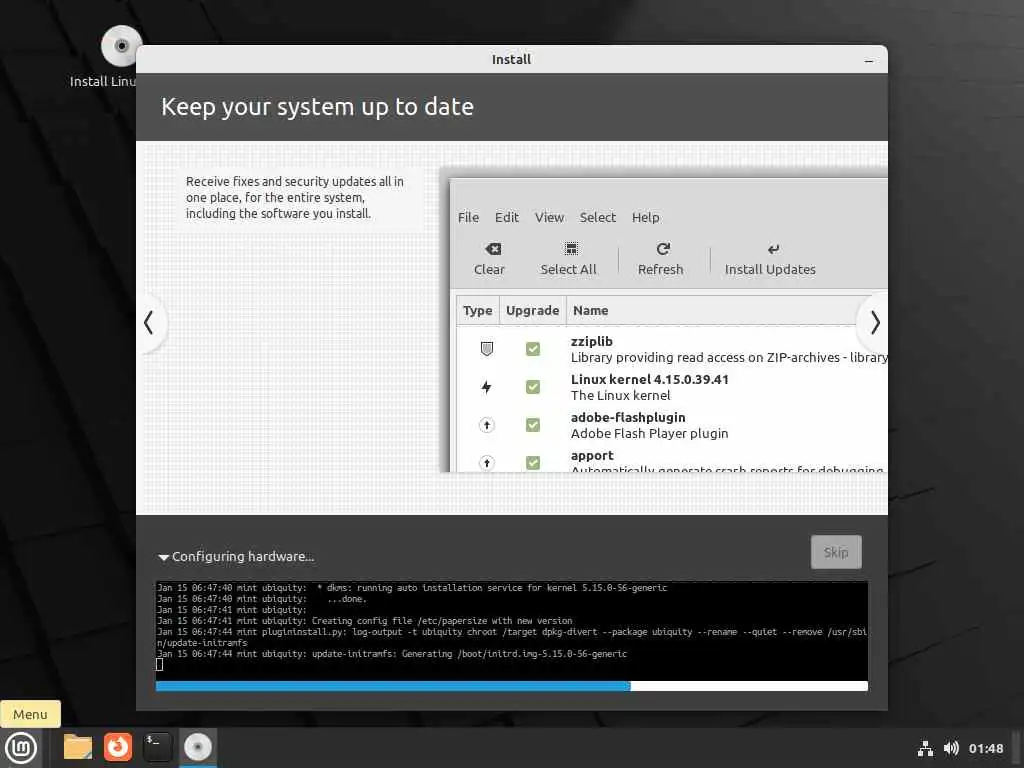
Task: Click the update-initramfs Generating log line
Action: pos(392,654)
